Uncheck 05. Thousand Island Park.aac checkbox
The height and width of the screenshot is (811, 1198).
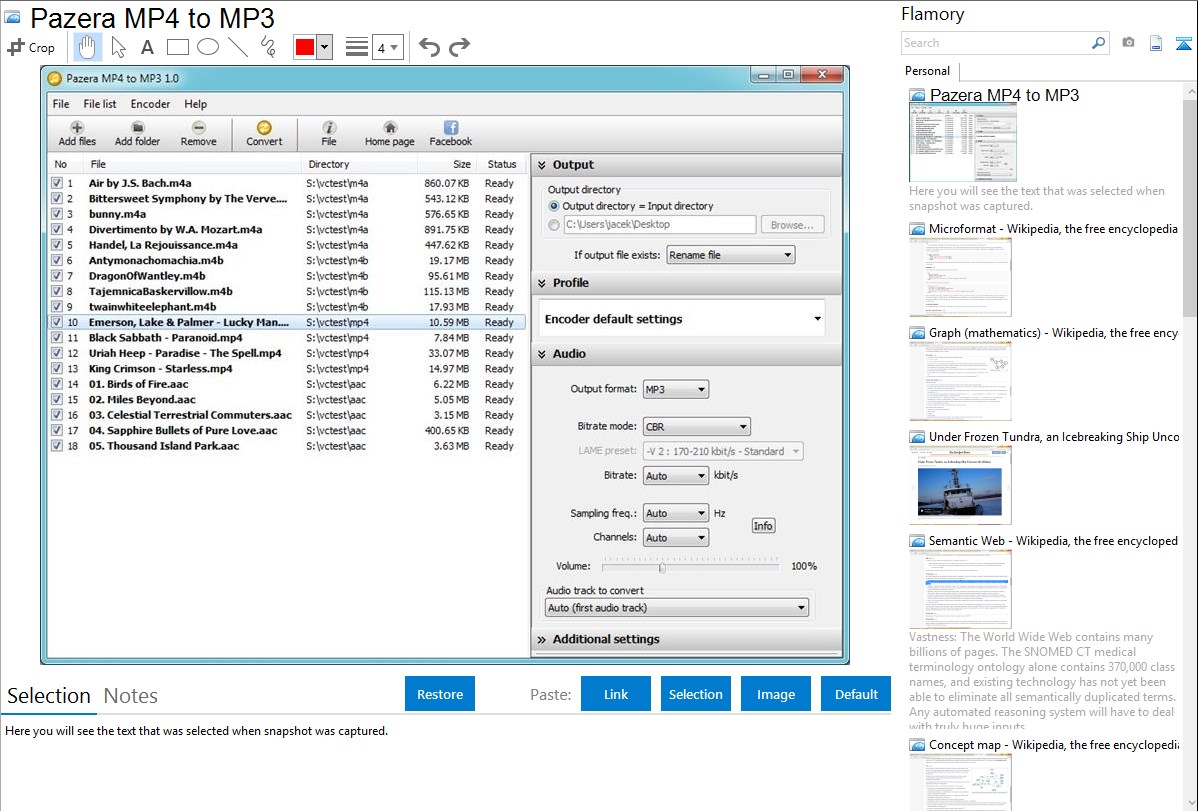point(57,446)
